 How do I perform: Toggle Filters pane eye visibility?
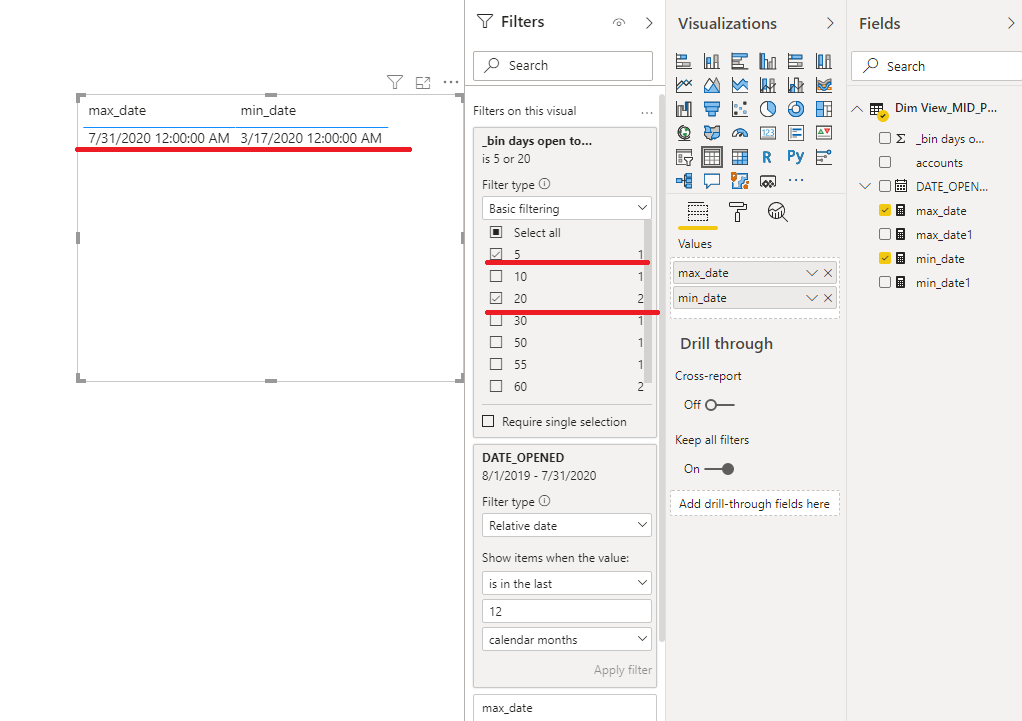tap(619, 23)
